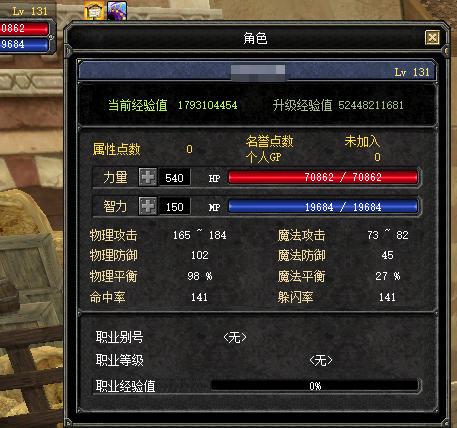Click the 名誉点数 label

click(x=269, y=141)
